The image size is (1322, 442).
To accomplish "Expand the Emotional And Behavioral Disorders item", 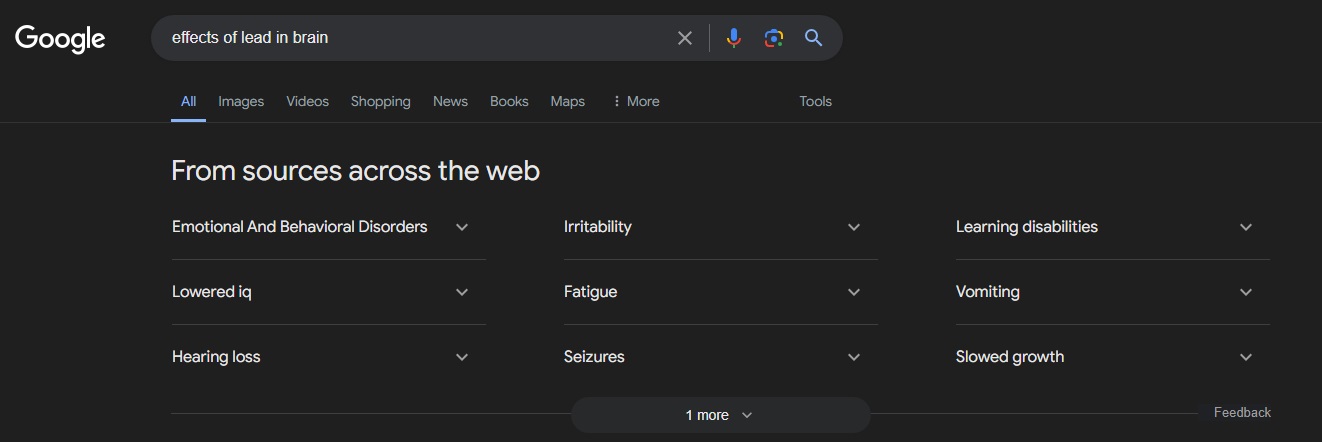I will click(x=328, y=227).
